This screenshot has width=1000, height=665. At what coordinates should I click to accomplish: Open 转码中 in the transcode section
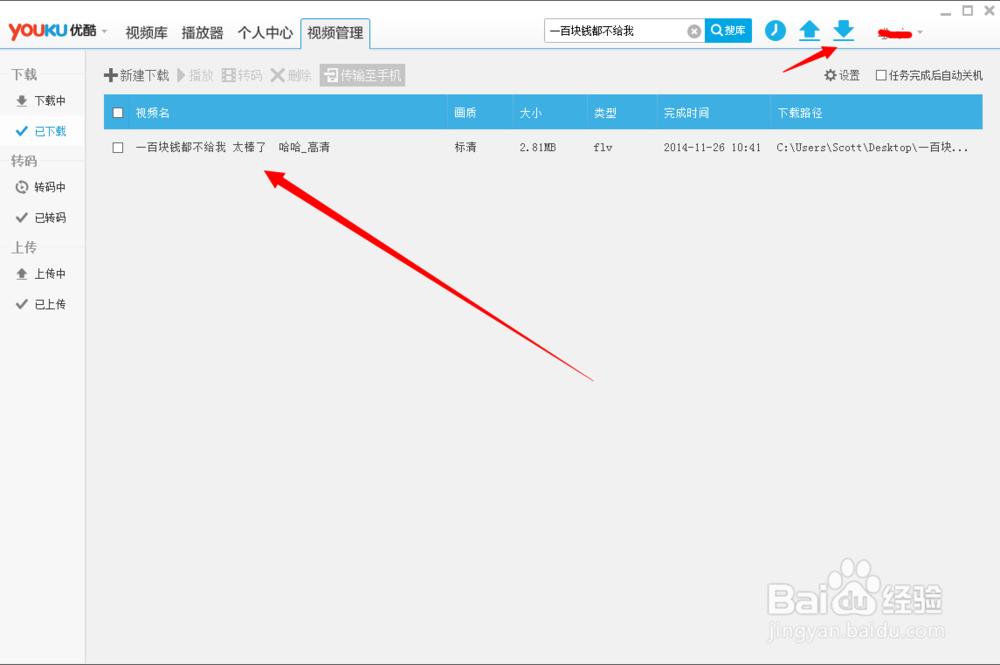(x=46, y=187)
